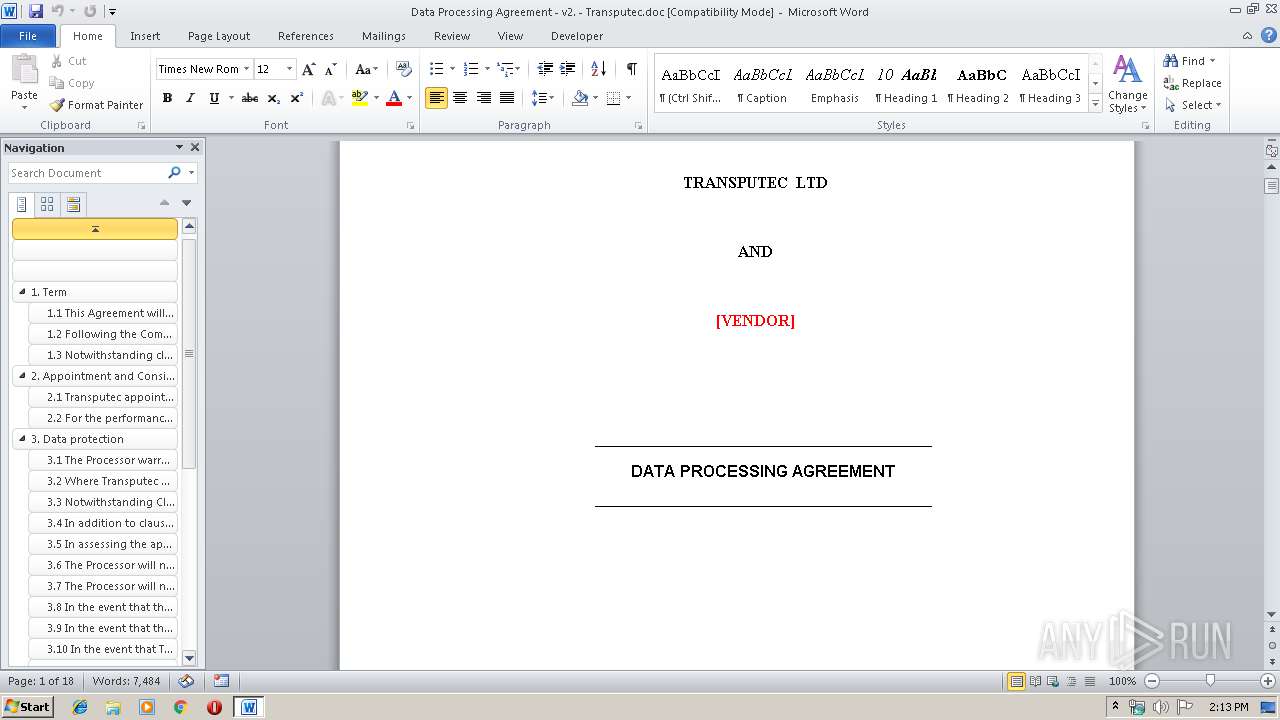
Task: Switch to the Mailings tab
Action: click(384, 36)
